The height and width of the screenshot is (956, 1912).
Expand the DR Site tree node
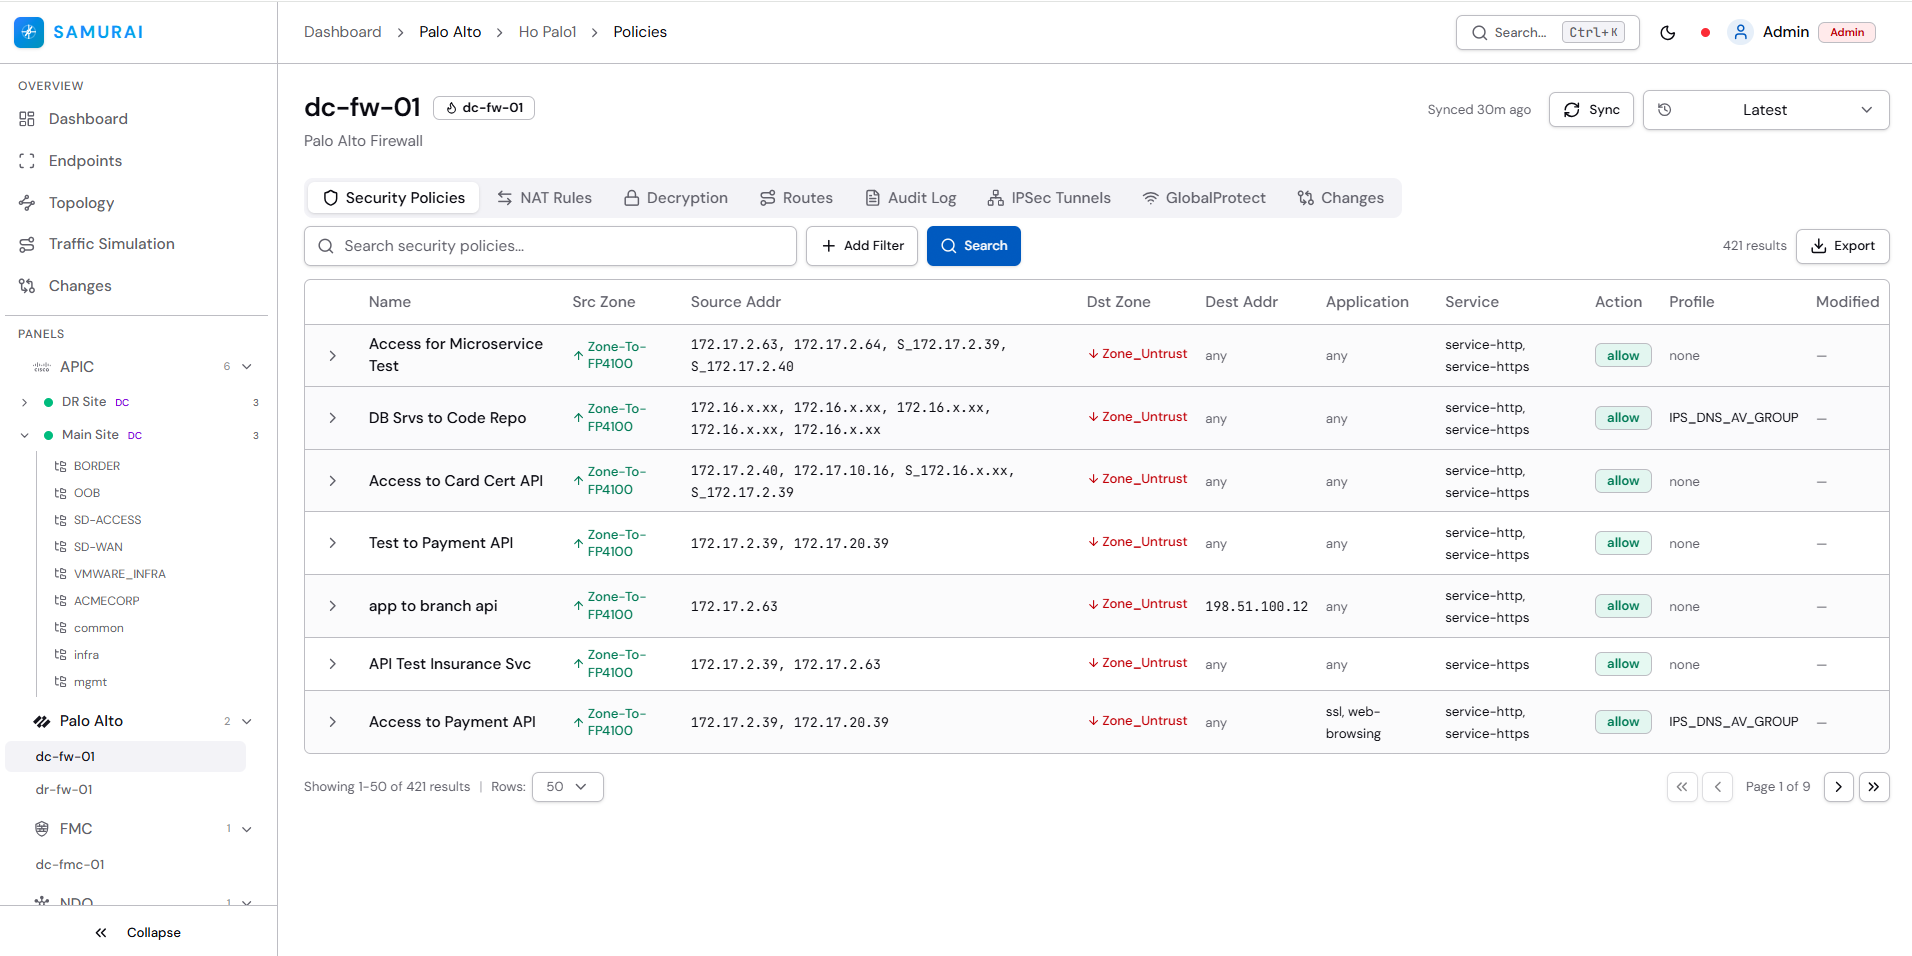point(24,402)
